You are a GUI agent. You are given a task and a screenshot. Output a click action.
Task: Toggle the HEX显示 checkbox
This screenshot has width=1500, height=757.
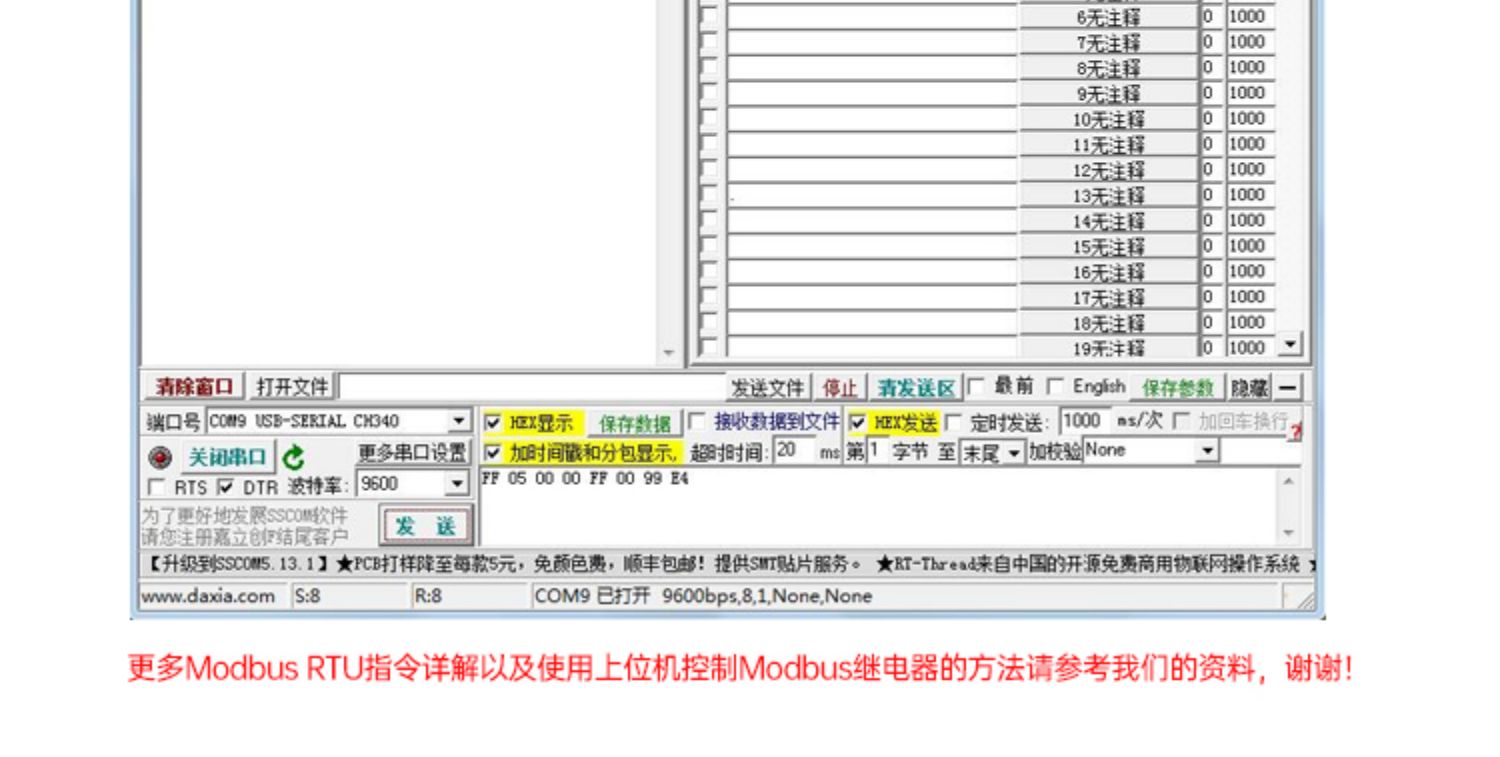tap(493, 423)
